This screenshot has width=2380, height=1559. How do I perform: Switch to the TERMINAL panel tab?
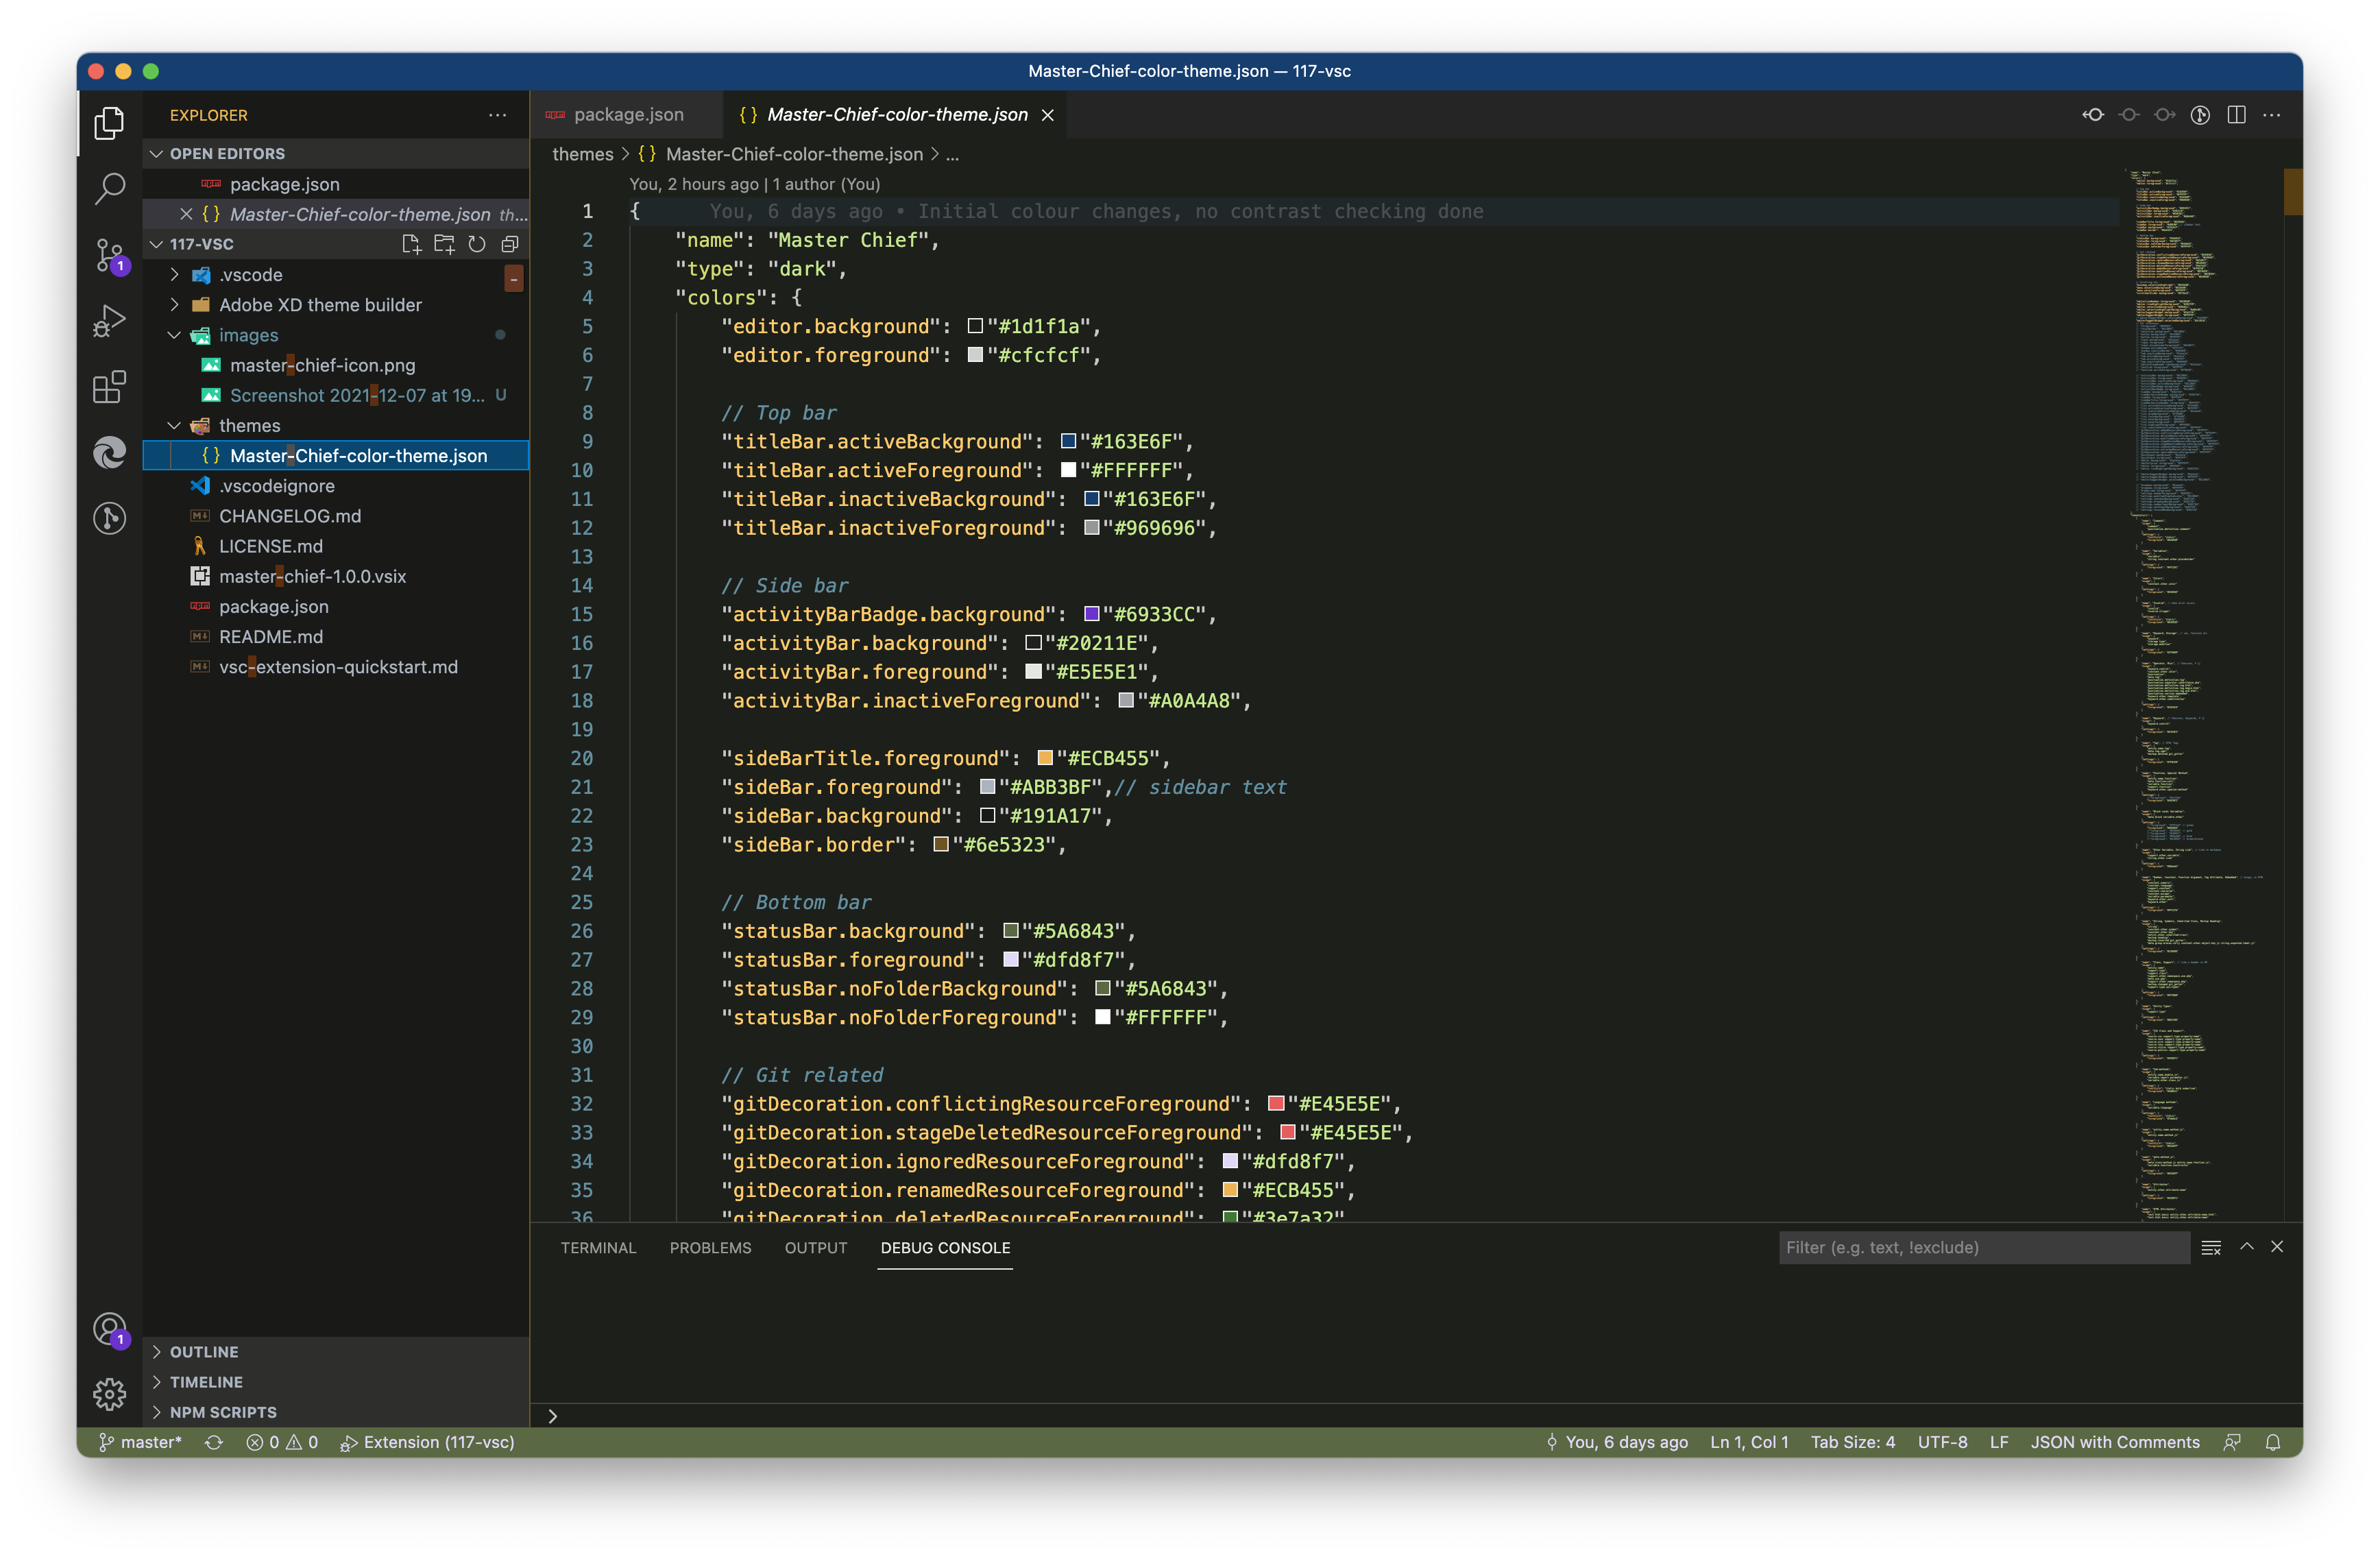coord(598,1247)
